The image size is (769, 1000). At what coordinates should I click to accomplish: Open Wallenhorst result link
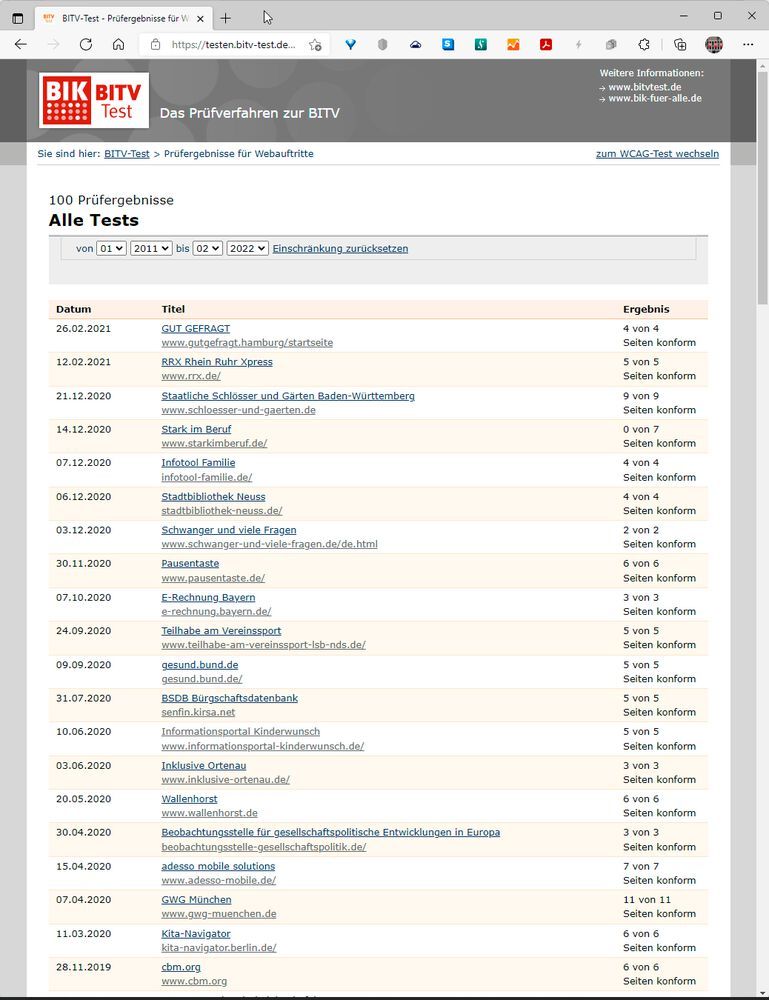[189, 798]
